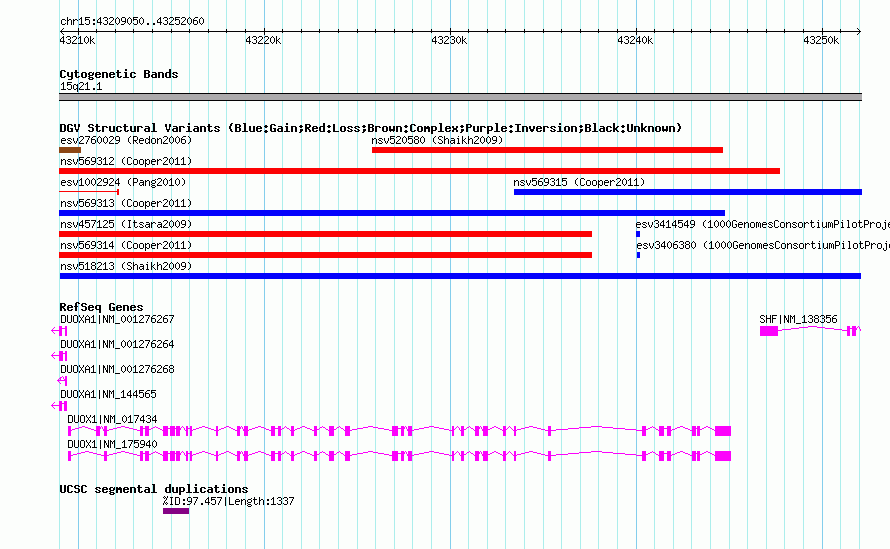Open the nsv457125 (Itsara2009) label

click(126, 224)
